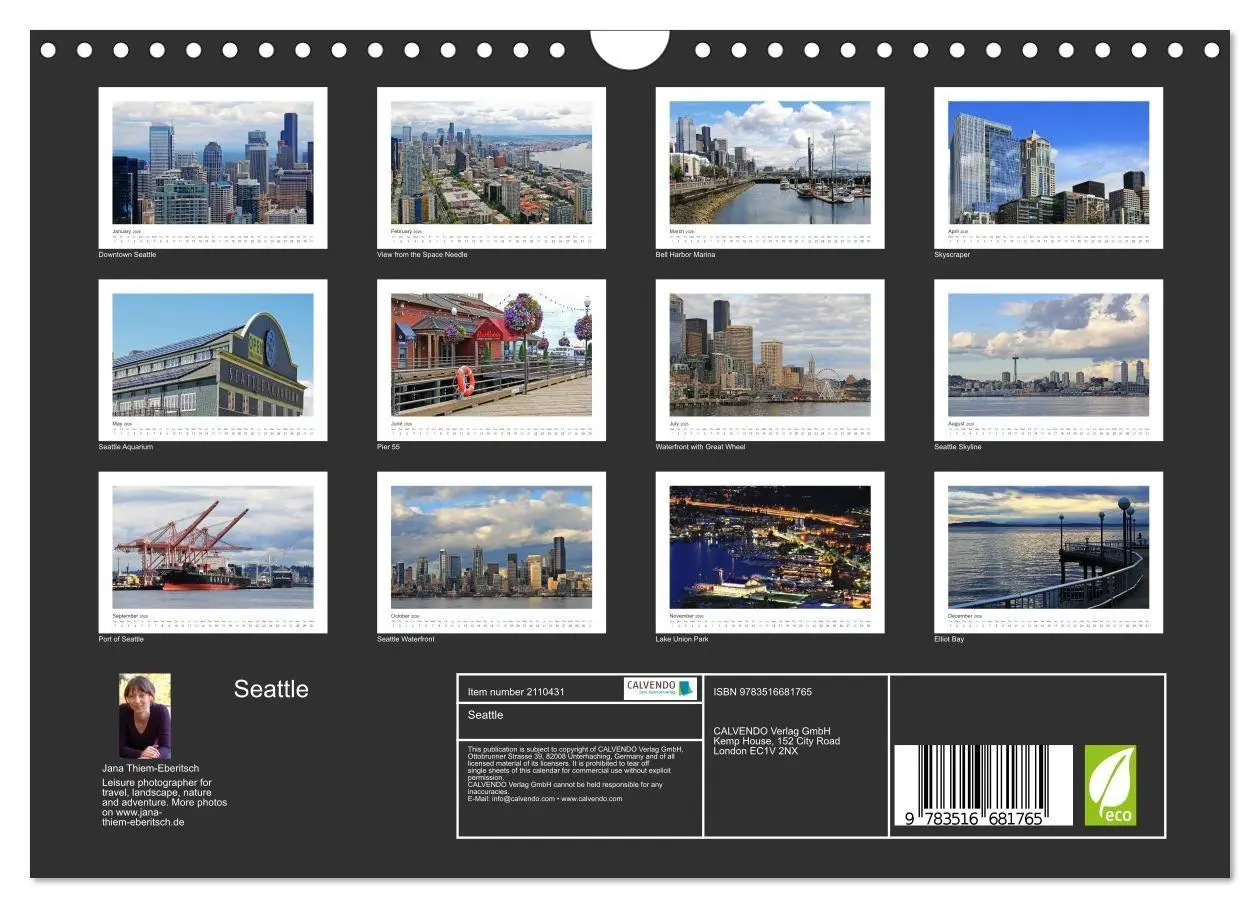
Task: Select the Downtown Seattle January thumbnail
Action: (x=213, y=168)
